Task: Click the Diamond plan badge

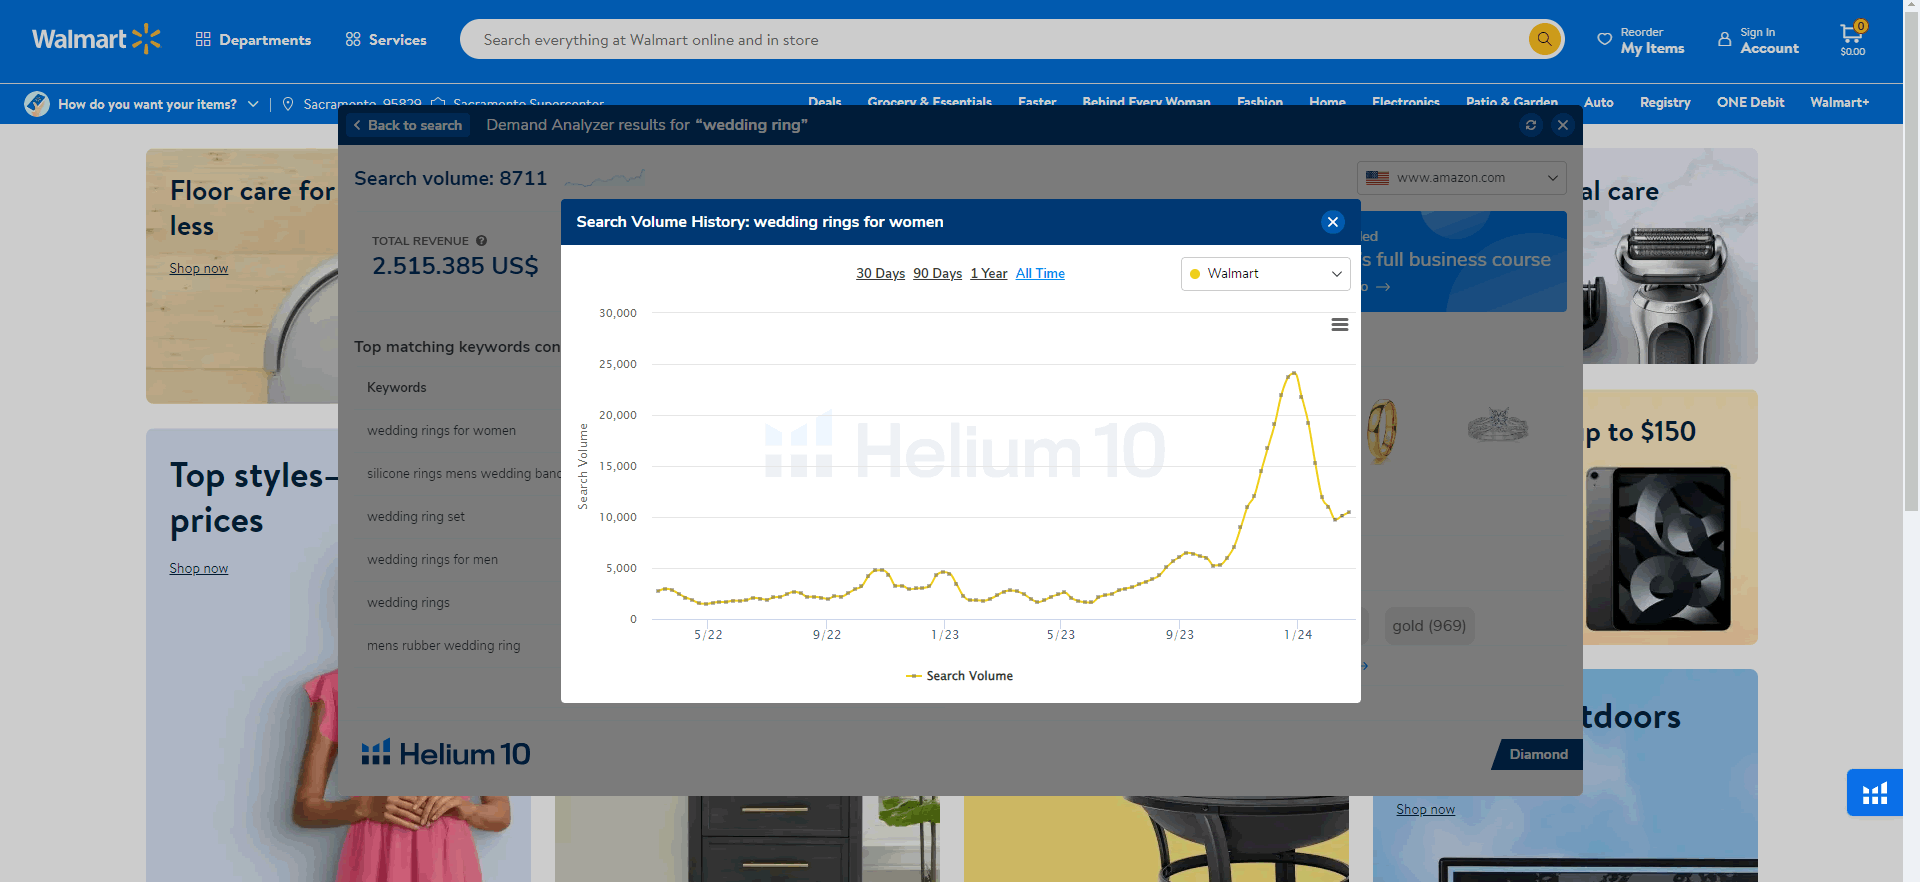Action: [x=1538, y=754]
